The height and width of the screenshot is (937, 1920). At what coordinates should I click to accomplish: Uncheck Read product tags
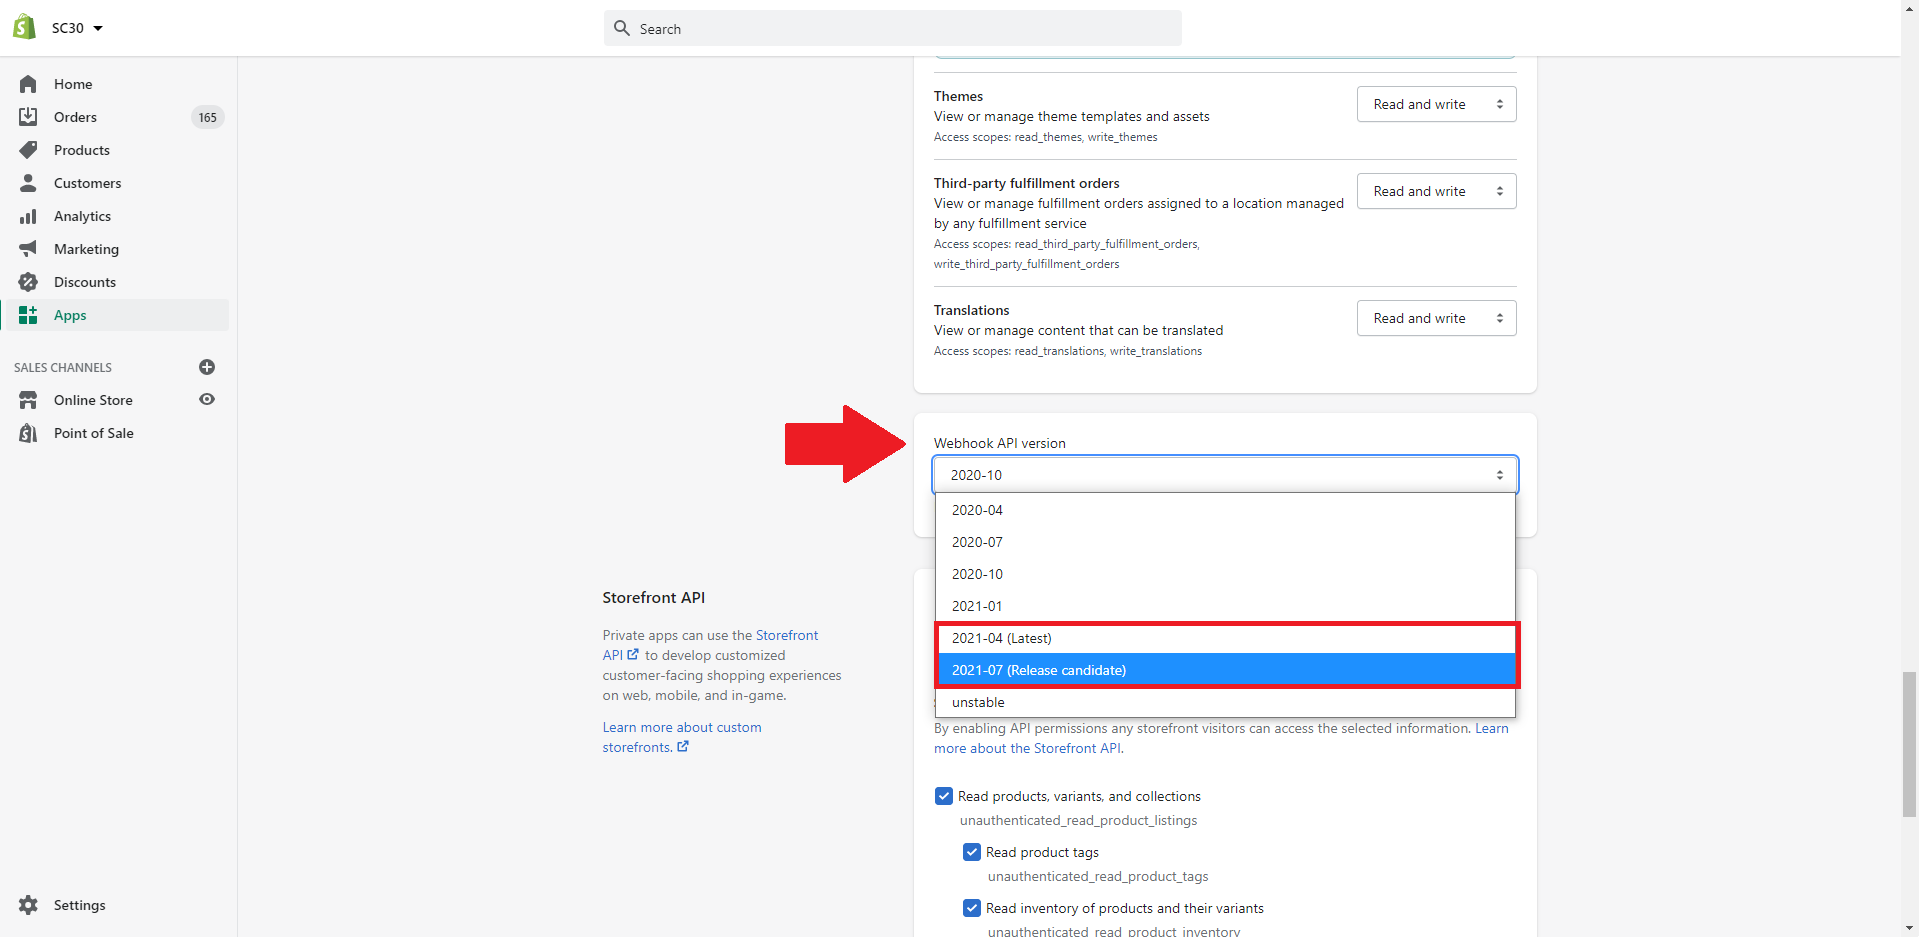(x=972, y=852)
